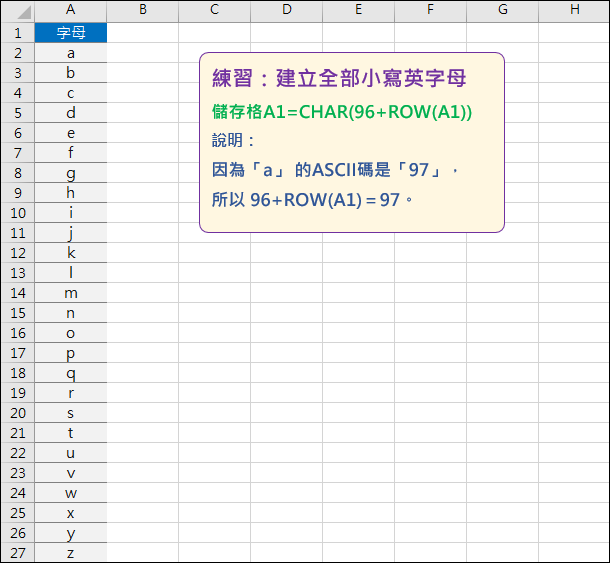Select cell containing letter b
Viewport: 610px width, 563px height.
[70, 73]
